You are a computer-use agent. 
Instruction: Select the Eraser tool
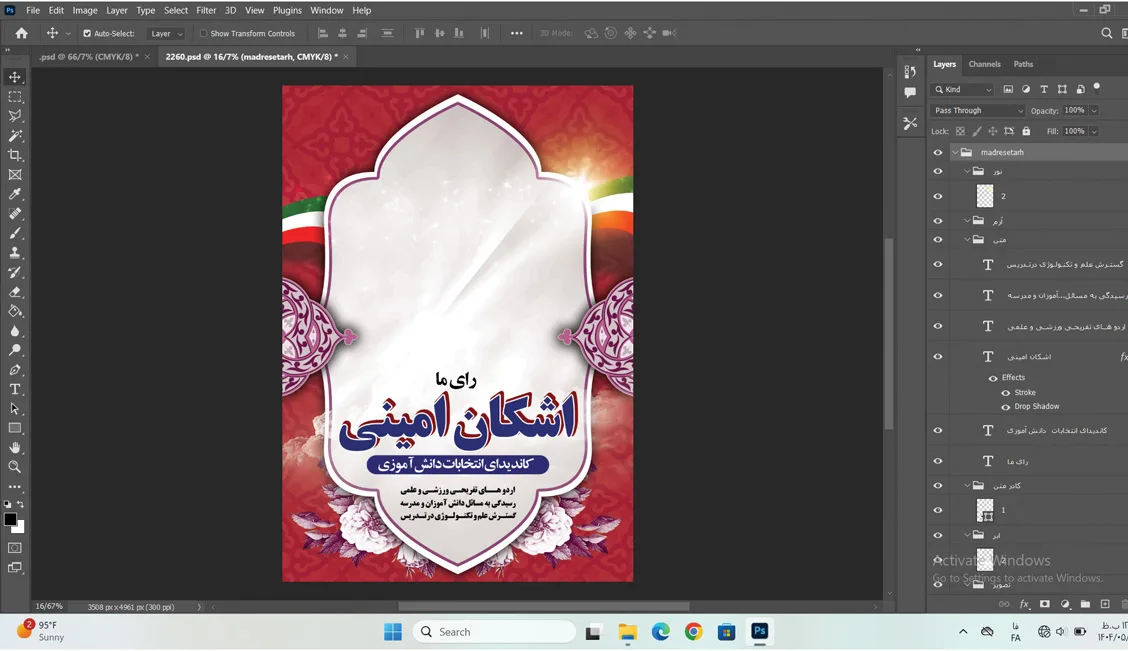pyautogui.click(x=14, y=292)
